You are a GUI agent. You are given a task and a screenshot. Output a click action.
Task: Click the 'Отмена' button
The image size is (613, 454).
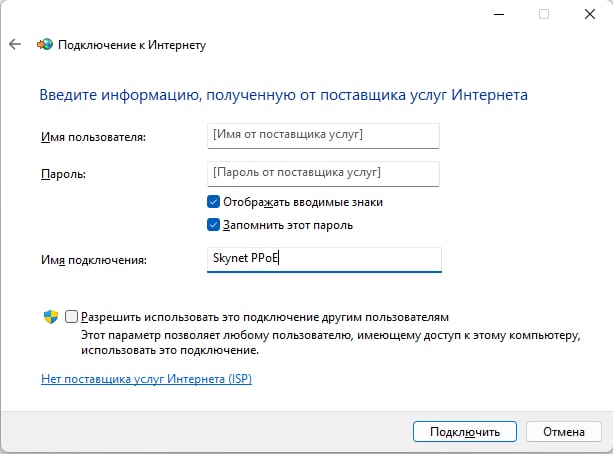(564, 432)
